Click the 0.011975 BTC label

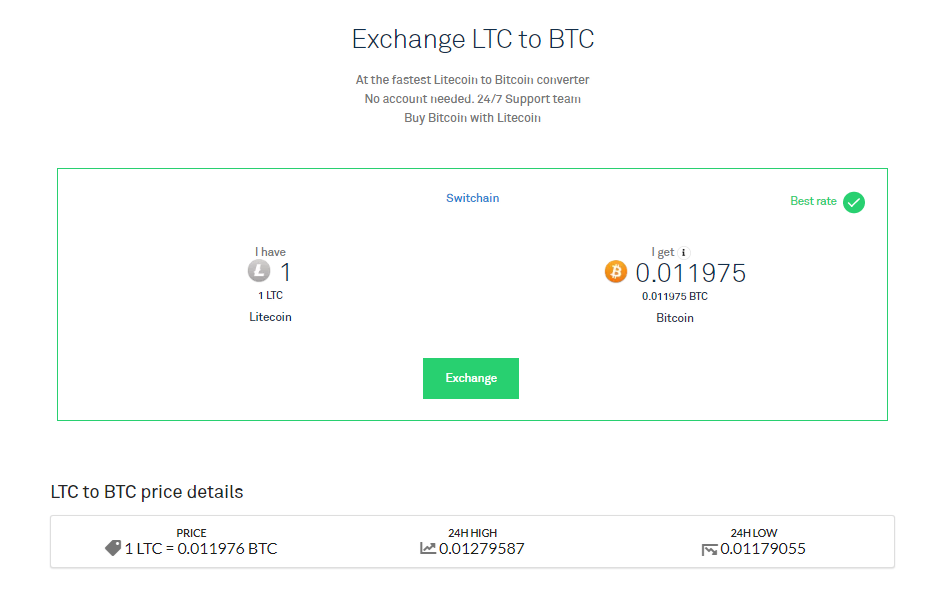675,296
